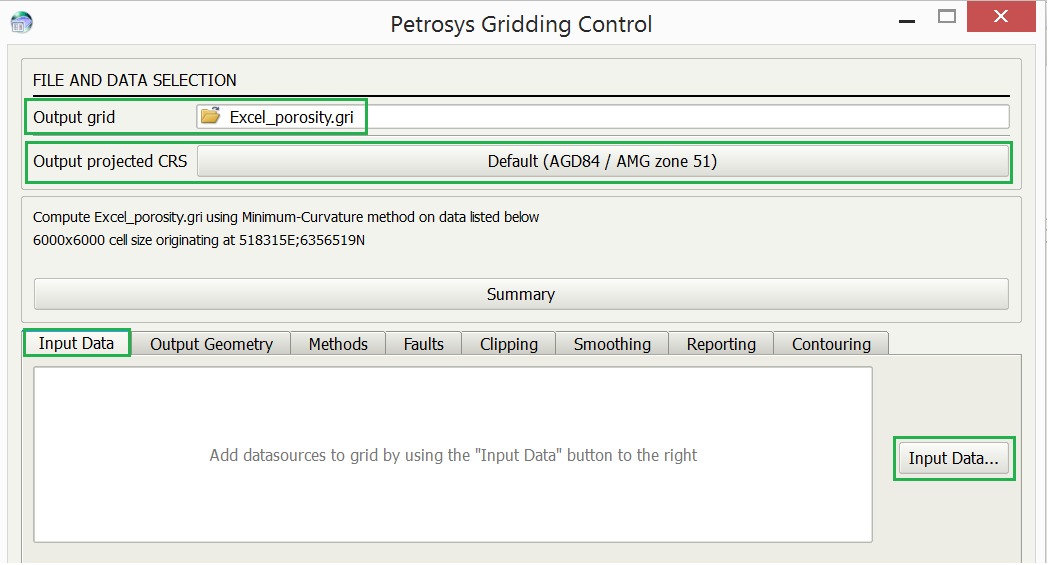This screenshot has height=565, width=1048.
Task: Click the Petrosys Gridding Control title bar text
Action: [x=521, y=24]
